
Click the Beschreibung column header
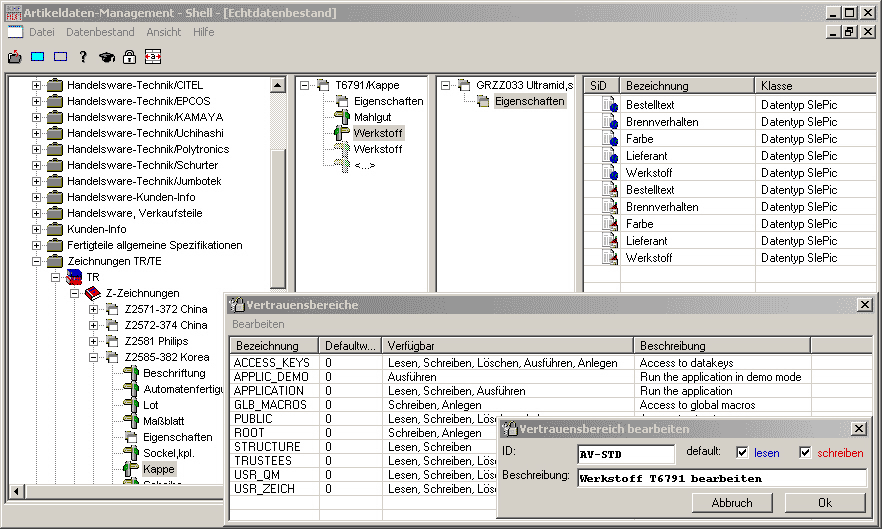pyautogui.click(x=722, y=346)
